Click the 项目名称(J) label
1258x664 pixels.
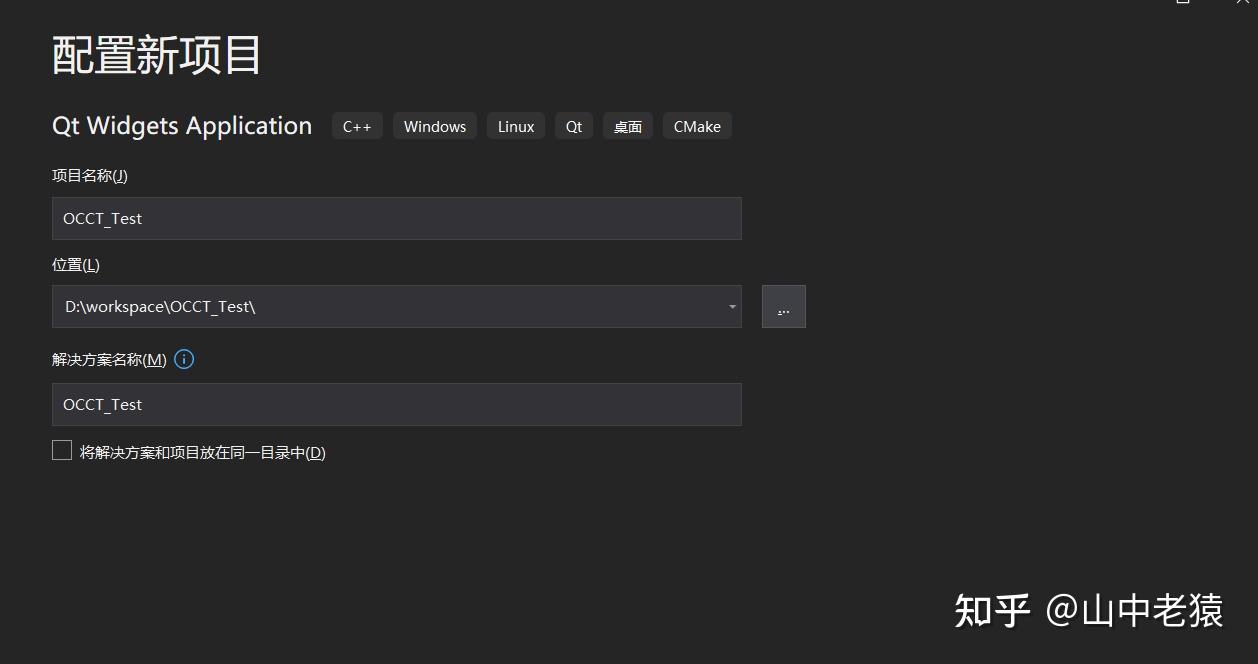90,175
